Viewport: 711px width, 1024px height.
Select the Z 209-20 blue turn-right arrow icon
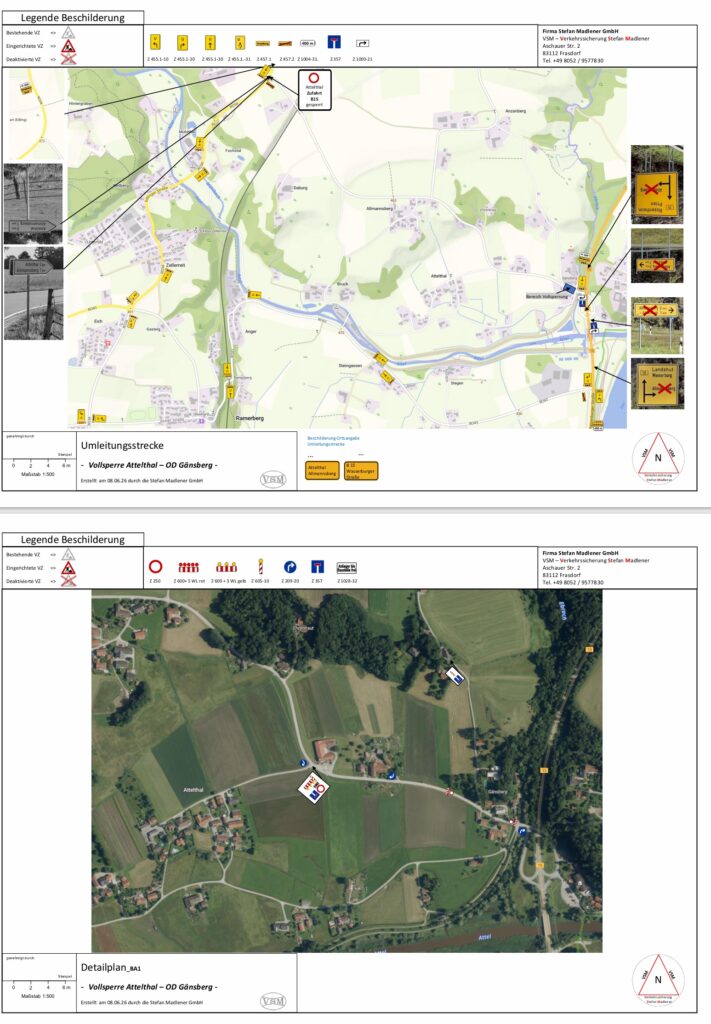tap(290, 567)
